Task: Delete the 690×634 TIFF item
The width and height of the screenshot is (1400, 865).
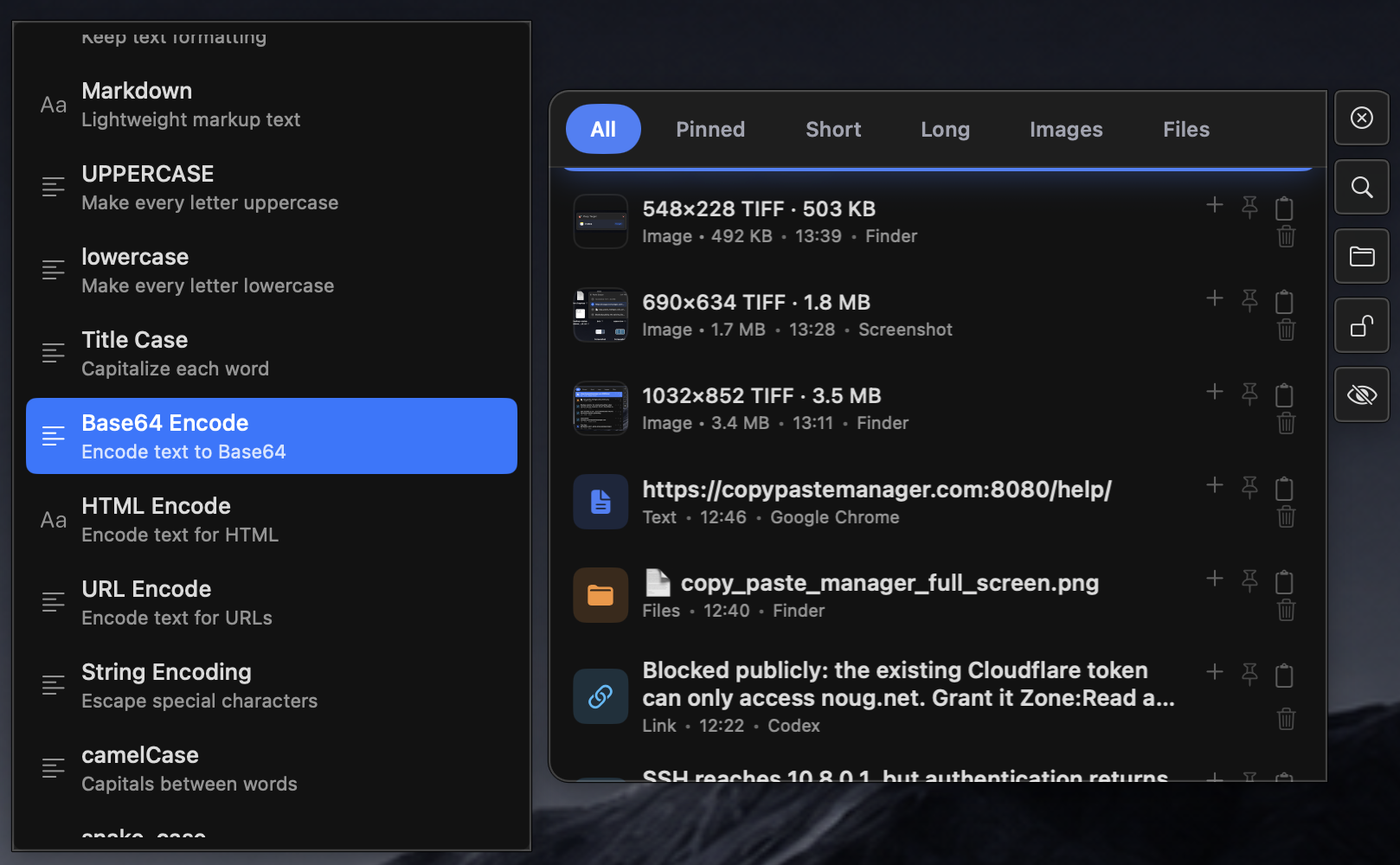Action: pyautogui.click(x=1287, y=330)
